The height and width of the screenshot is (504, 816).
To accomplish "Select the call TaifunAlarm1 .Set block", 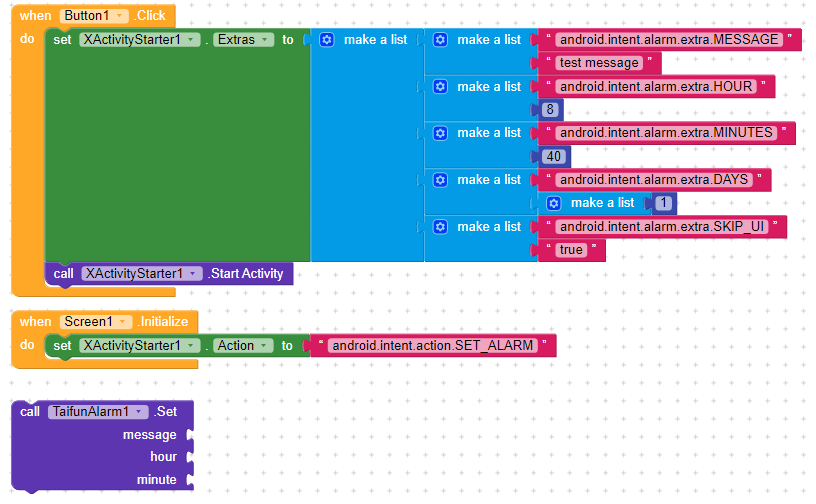I will pyautogui.click(x=32, y=412).
